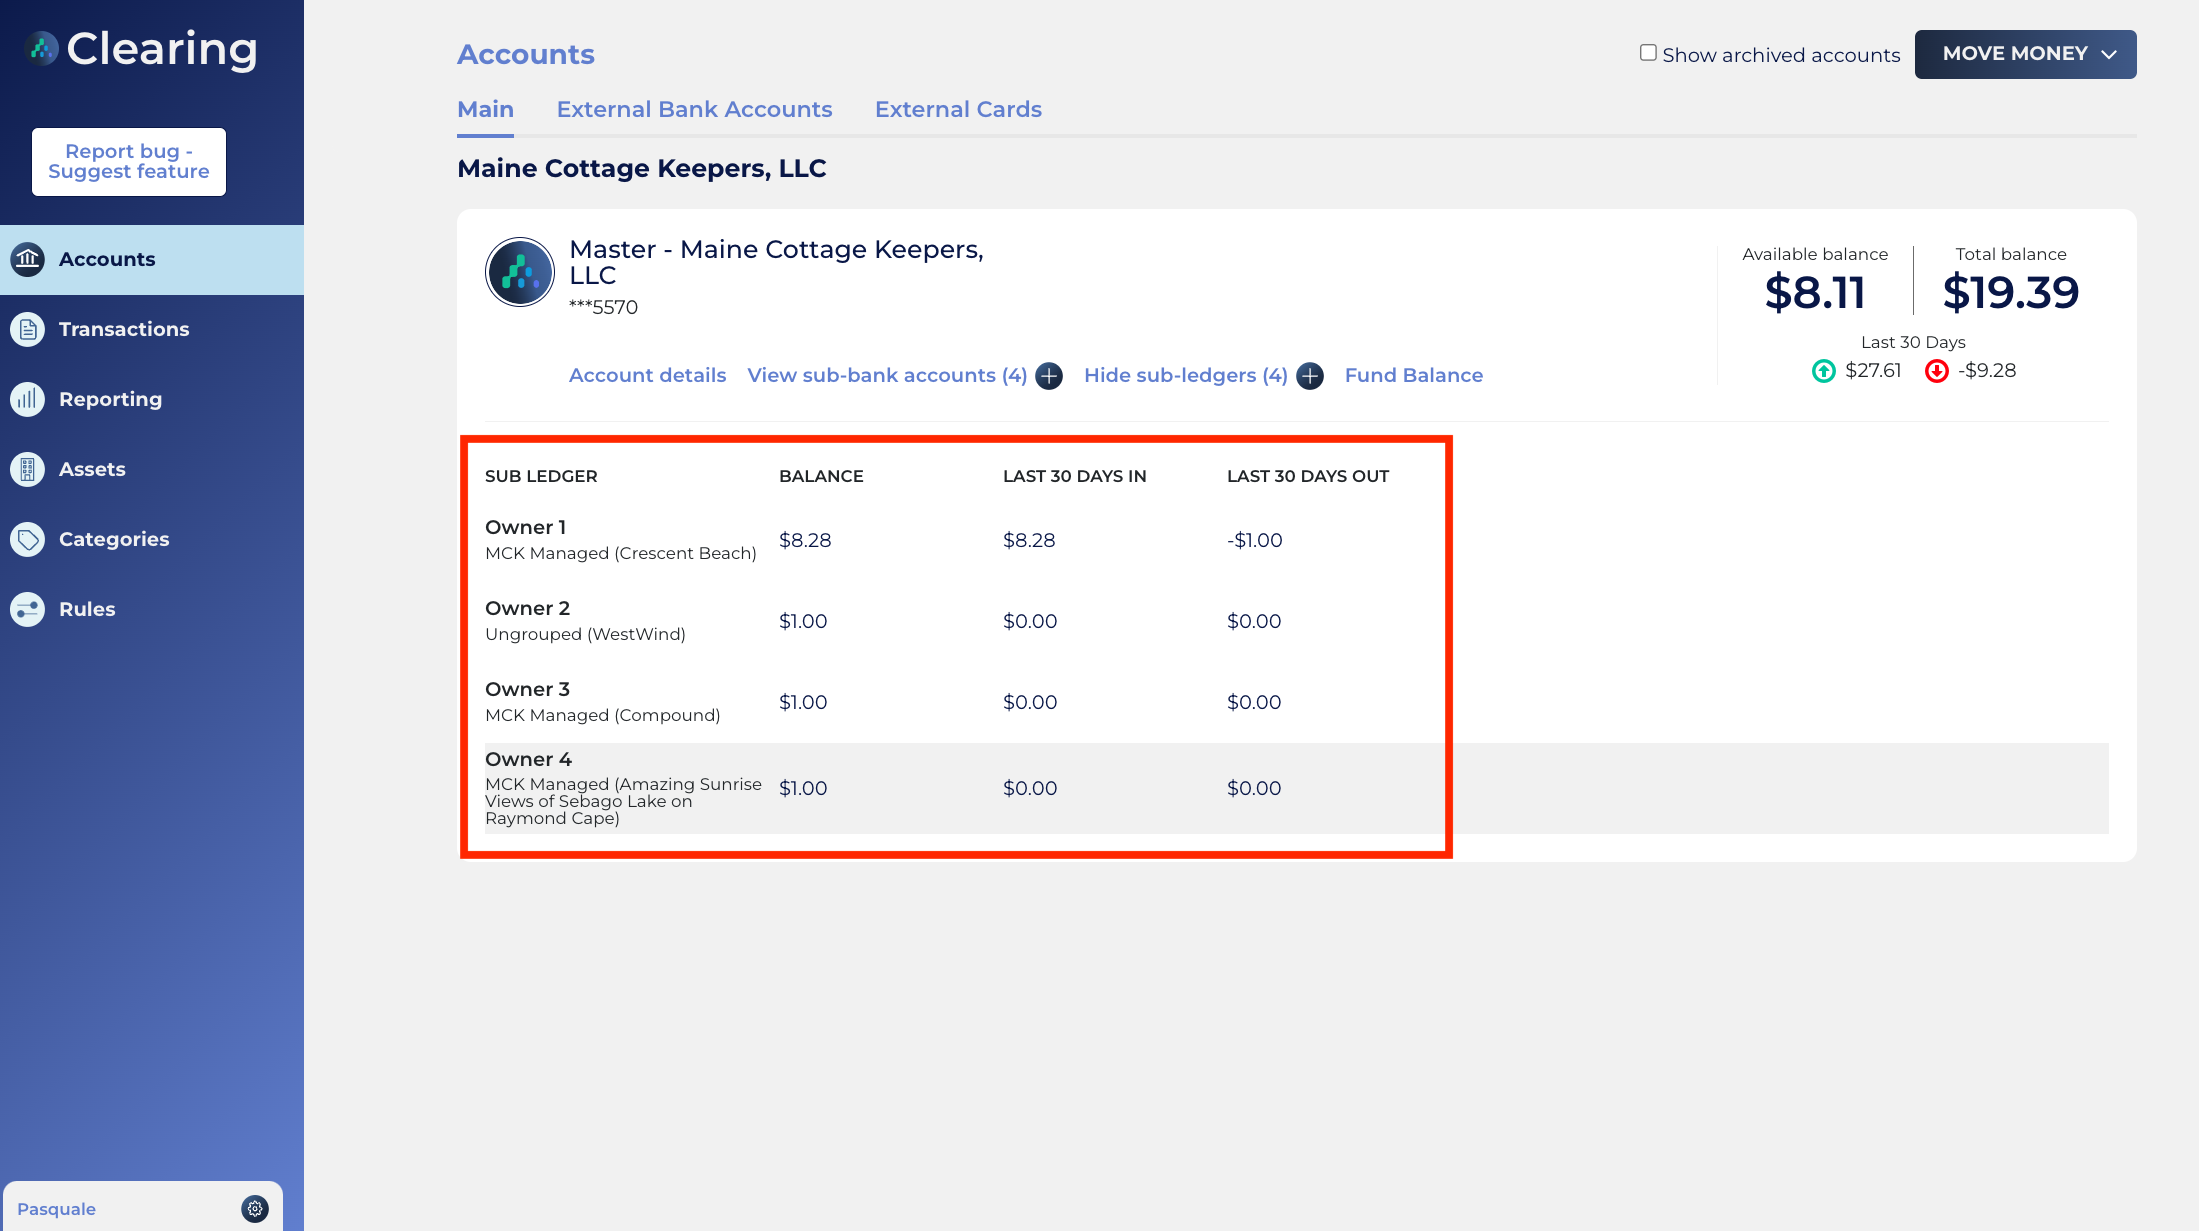
Task: Switch to External Bank Accounts tab
Action: click(x=694, y=110)
